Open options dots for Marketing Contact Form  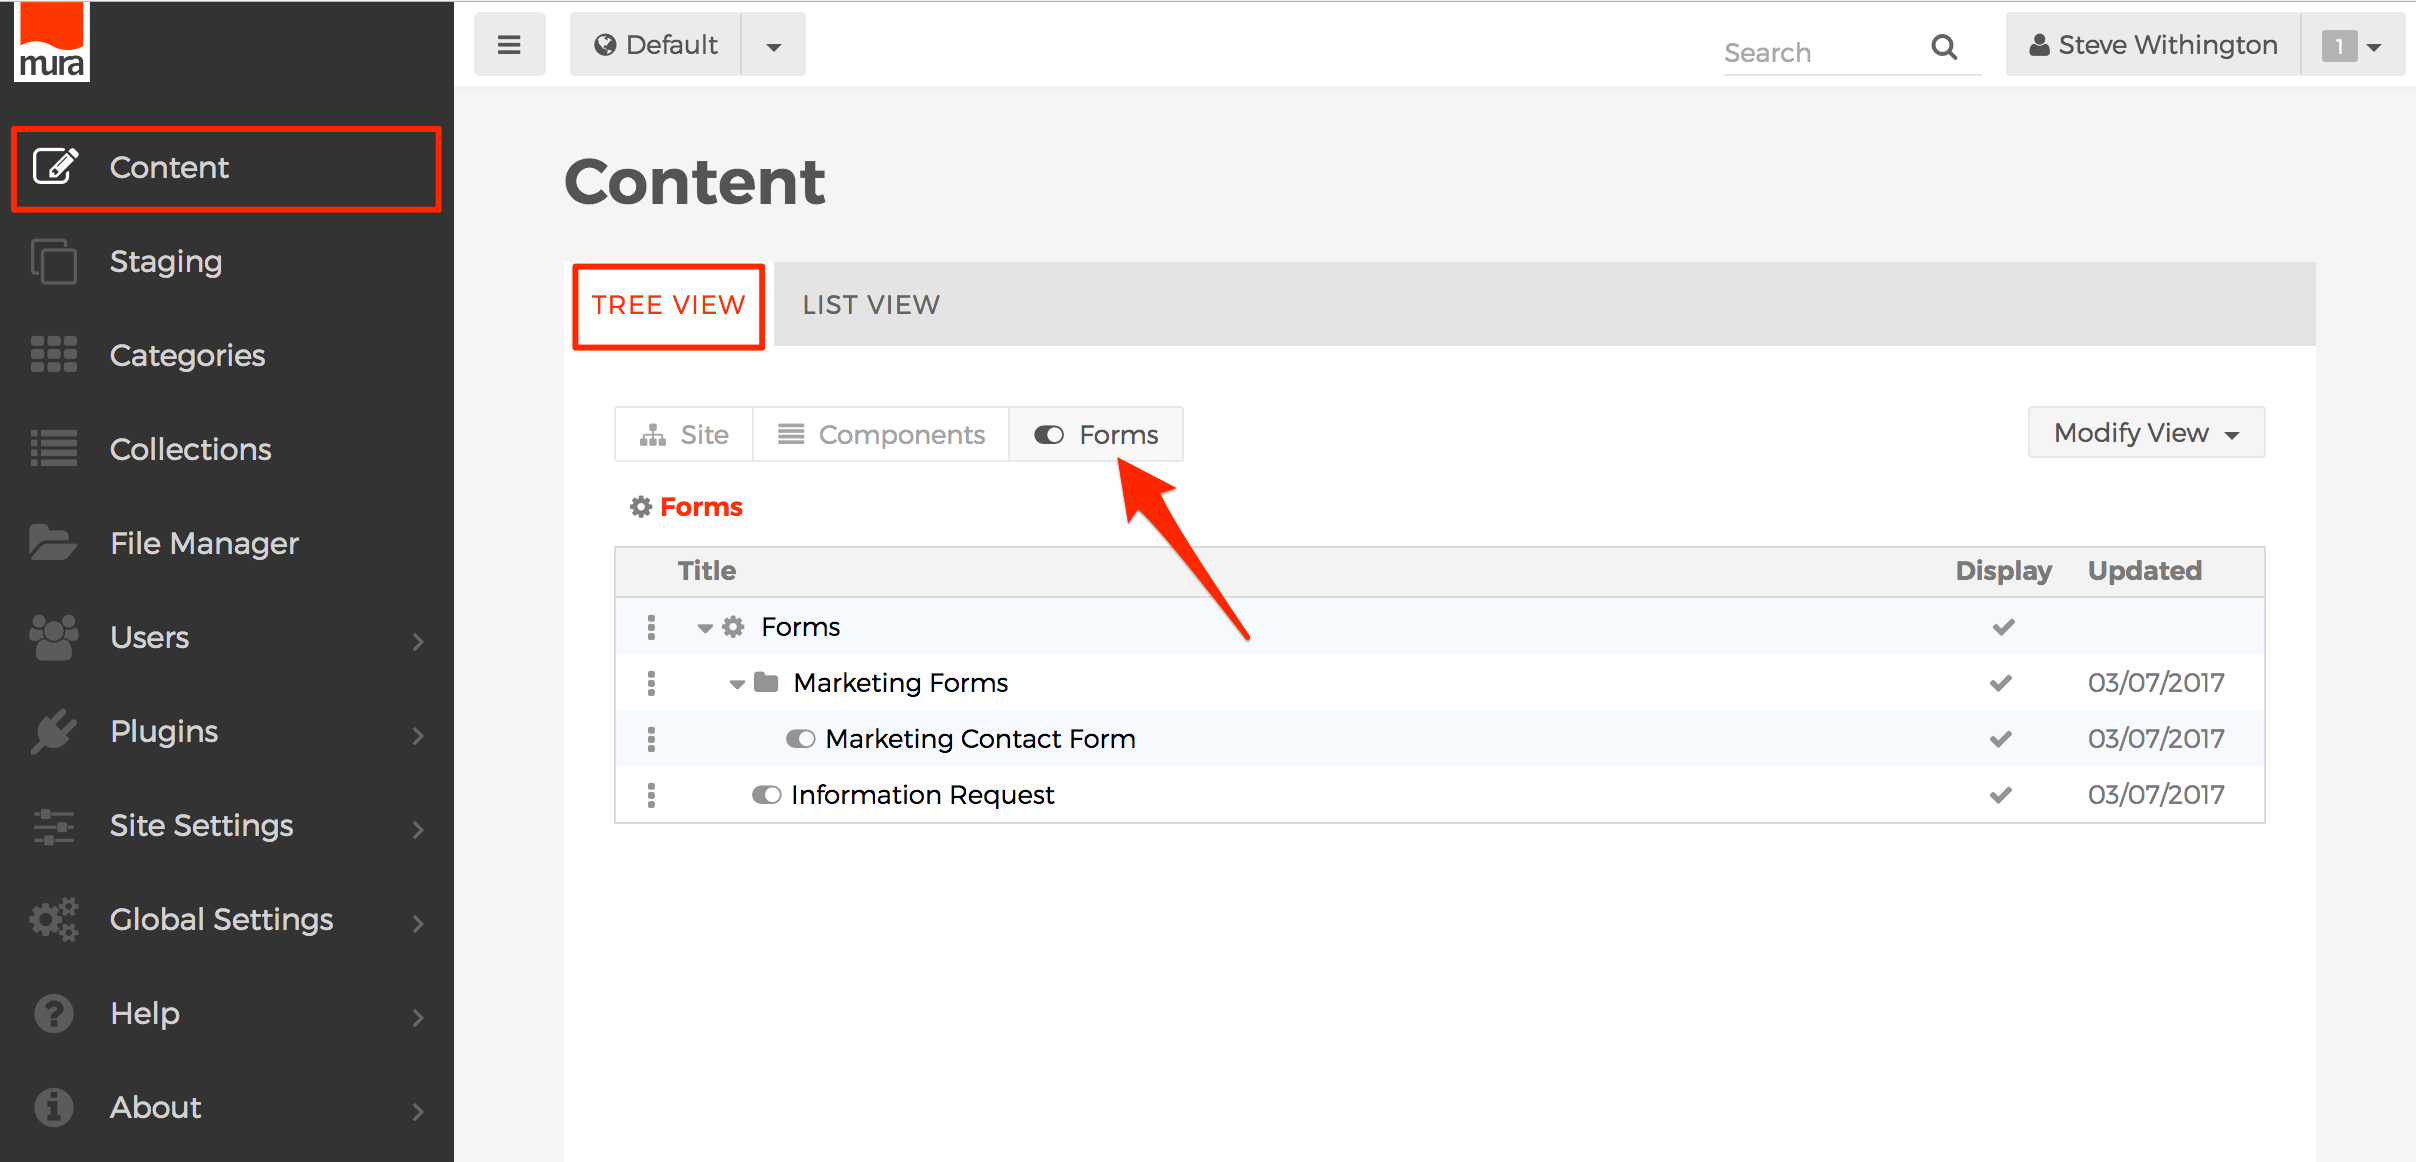[651, 739]
